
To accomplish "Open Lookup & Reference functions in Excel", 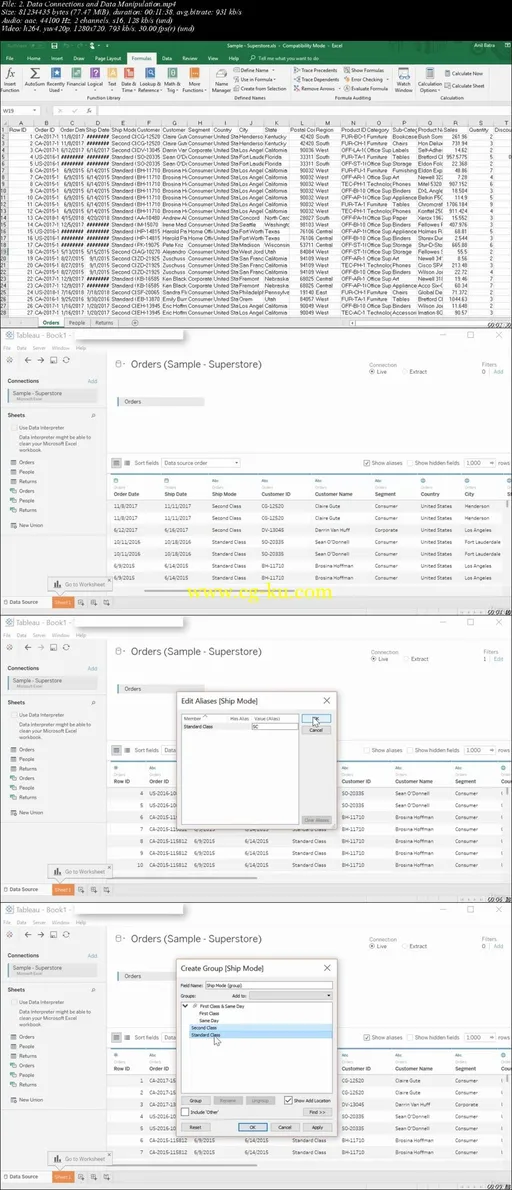I will 149,78.
